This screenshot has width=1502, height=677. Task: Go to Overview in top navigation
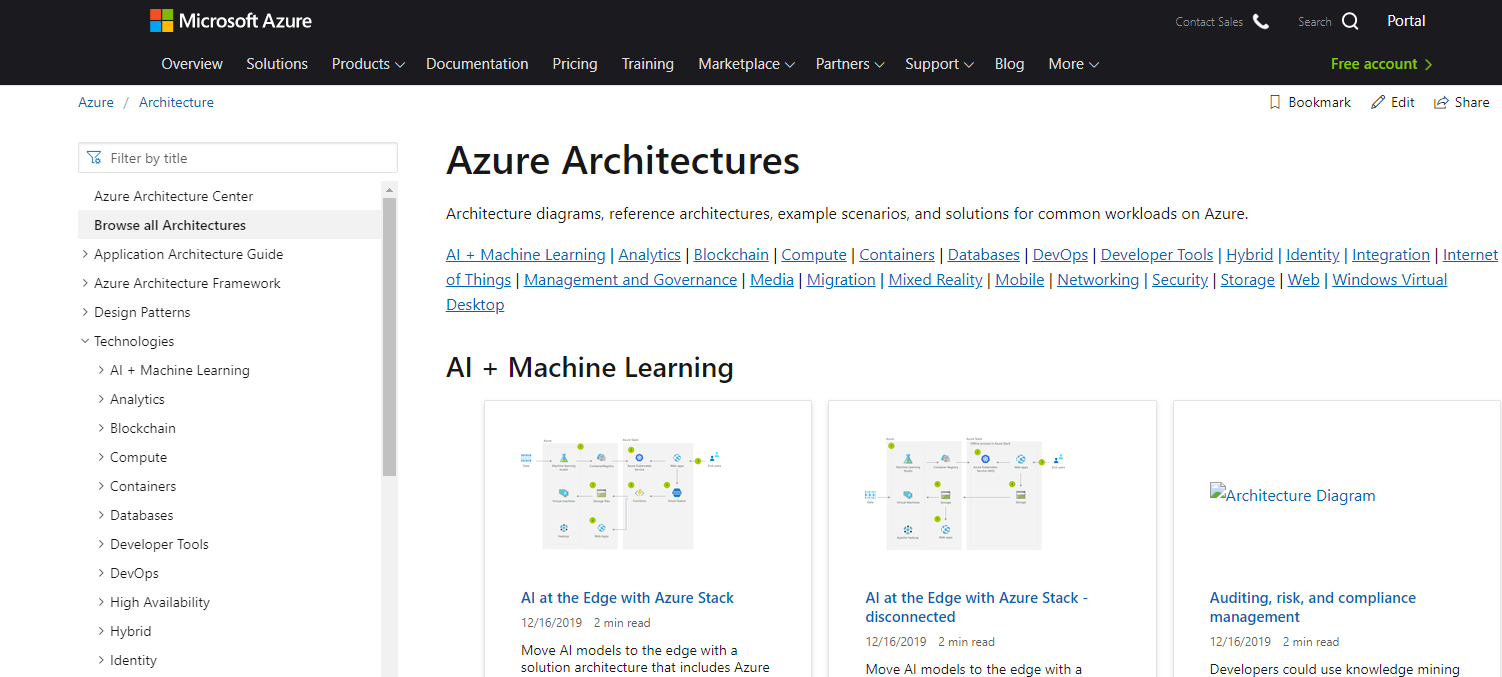click(x=192, y=64)
